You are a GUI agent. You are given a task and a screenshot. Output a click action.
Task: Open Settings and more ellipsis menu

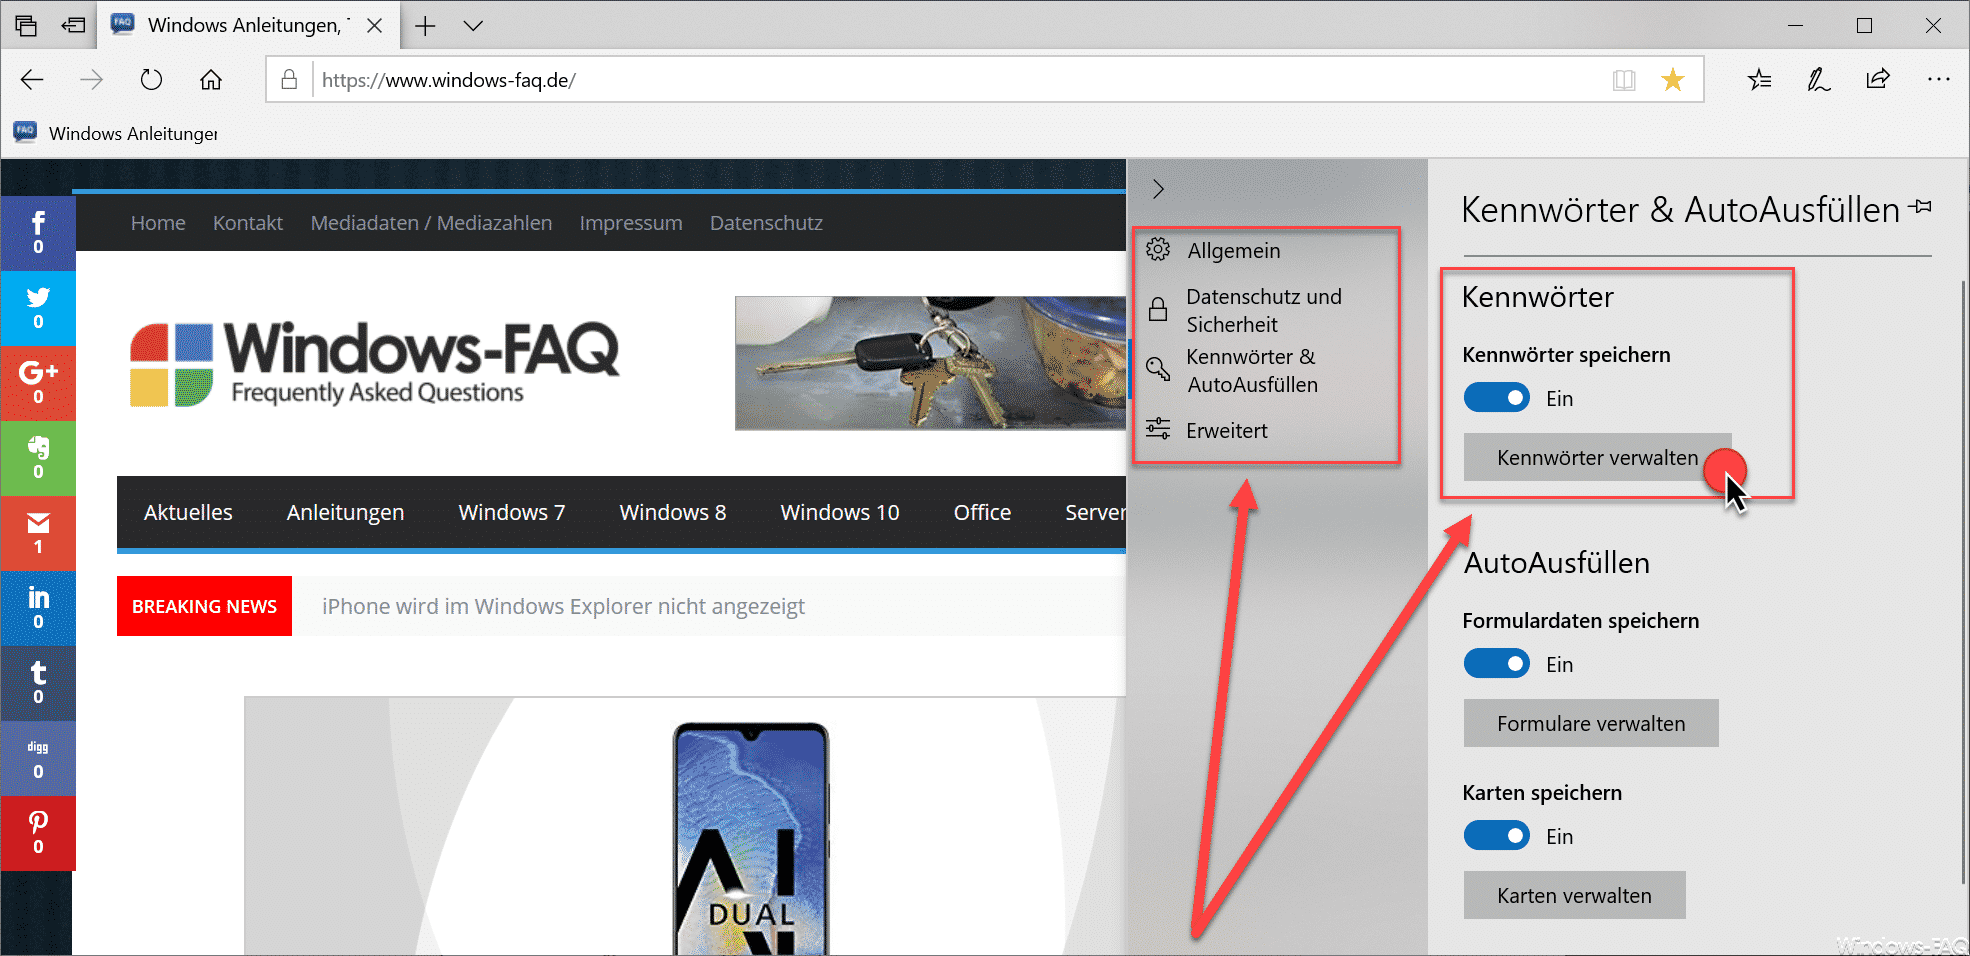pyautogui.click(x=1938, y=79)
